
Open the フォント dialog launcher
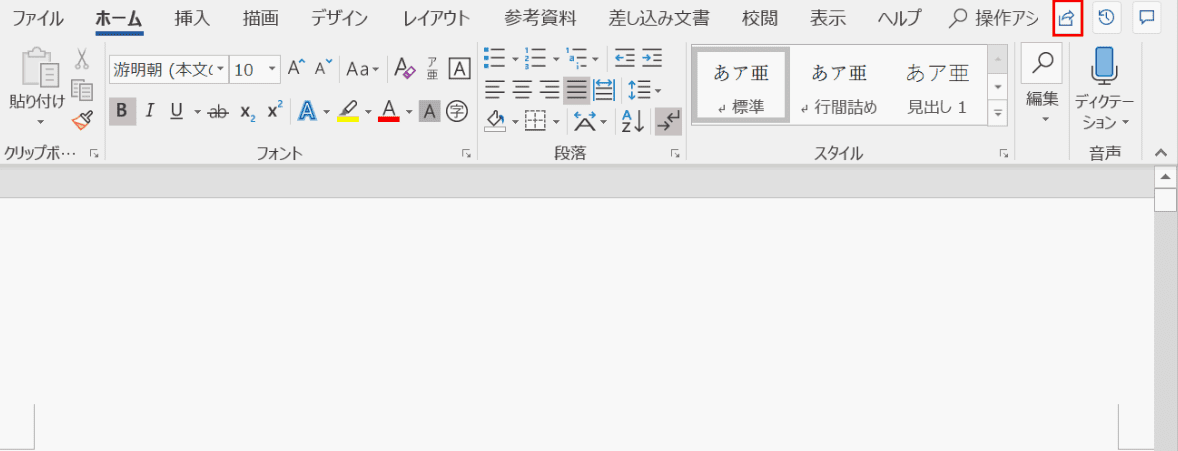467,153
